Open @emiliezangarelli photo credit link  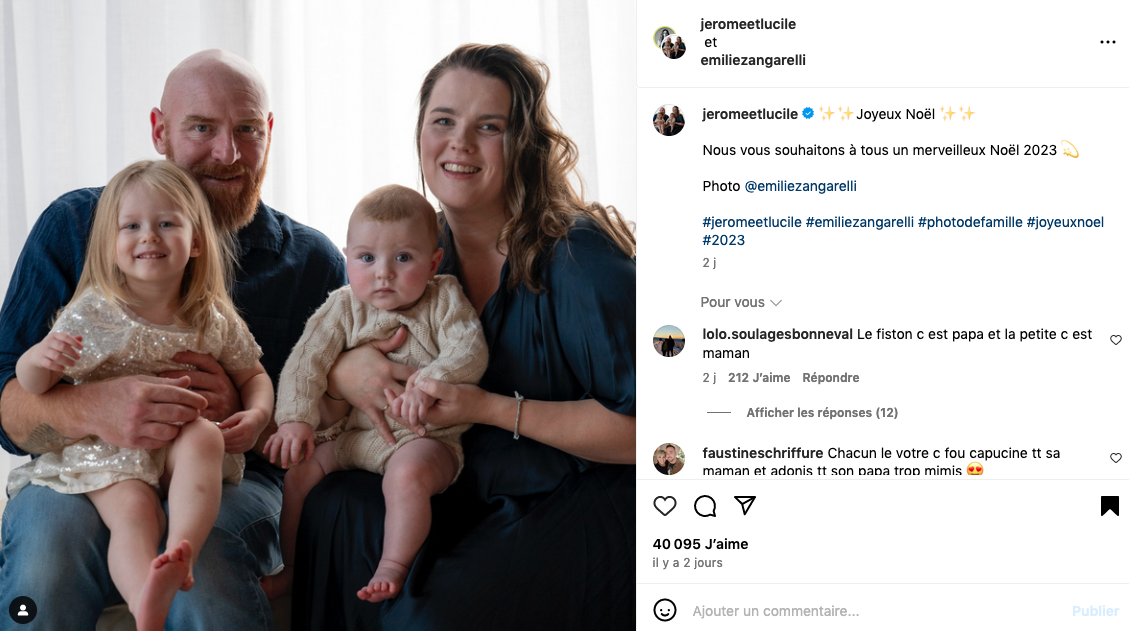click(x=800, y=186)
